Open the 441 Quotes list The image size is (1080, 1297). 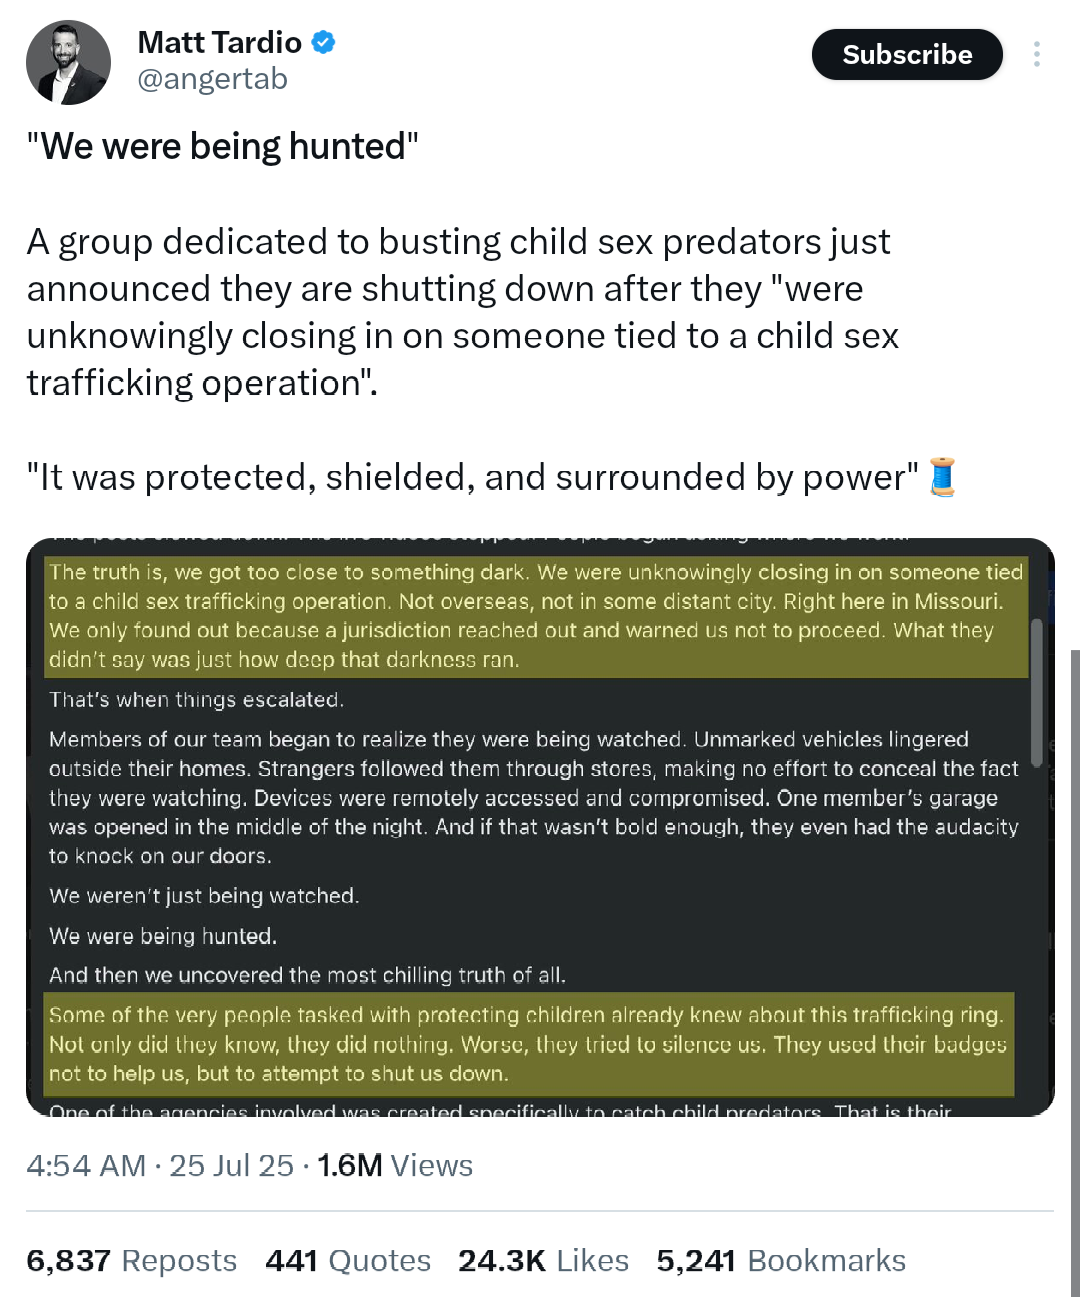point(347,1261)
